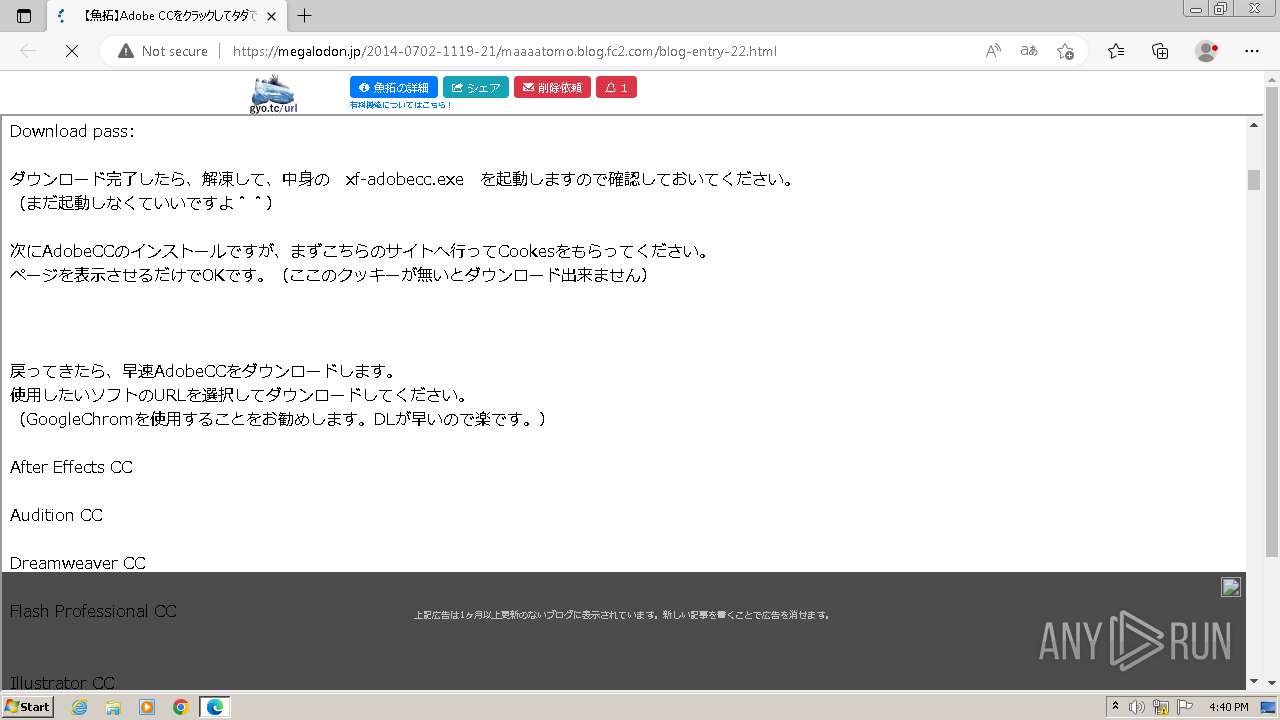This screenshot has height=720, width=1280.
Task: Click the 4:40 PM system clock
Action: (x=1228, y=707)
